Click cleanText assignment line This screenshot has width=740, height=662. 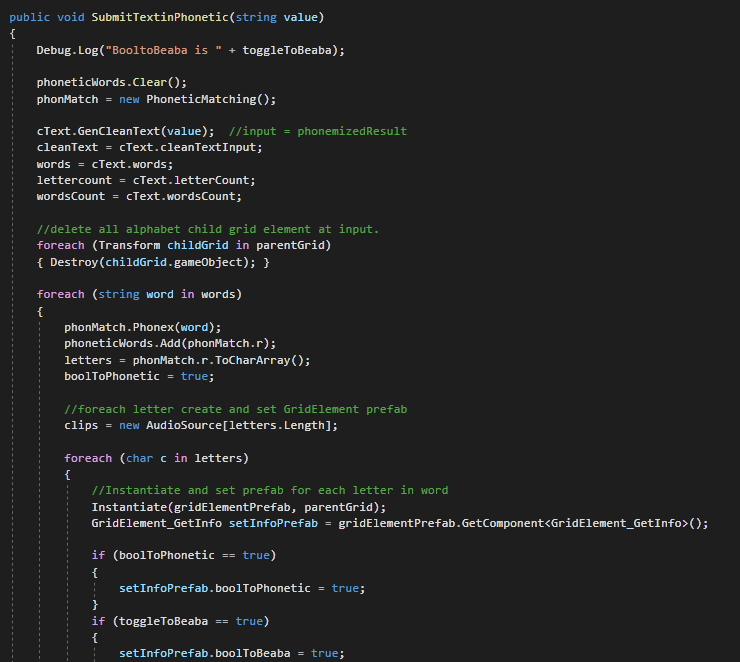[x=149, y=148]
